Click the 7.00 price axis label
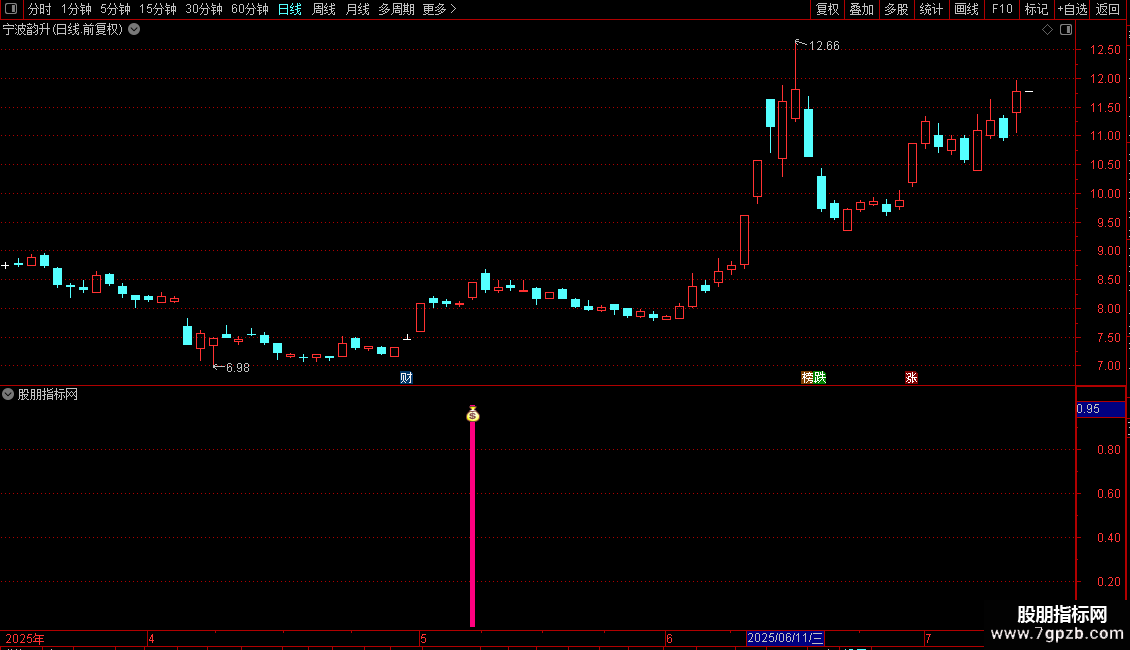The height and width of the screenshot is (650, 1130). [1109, 366]
